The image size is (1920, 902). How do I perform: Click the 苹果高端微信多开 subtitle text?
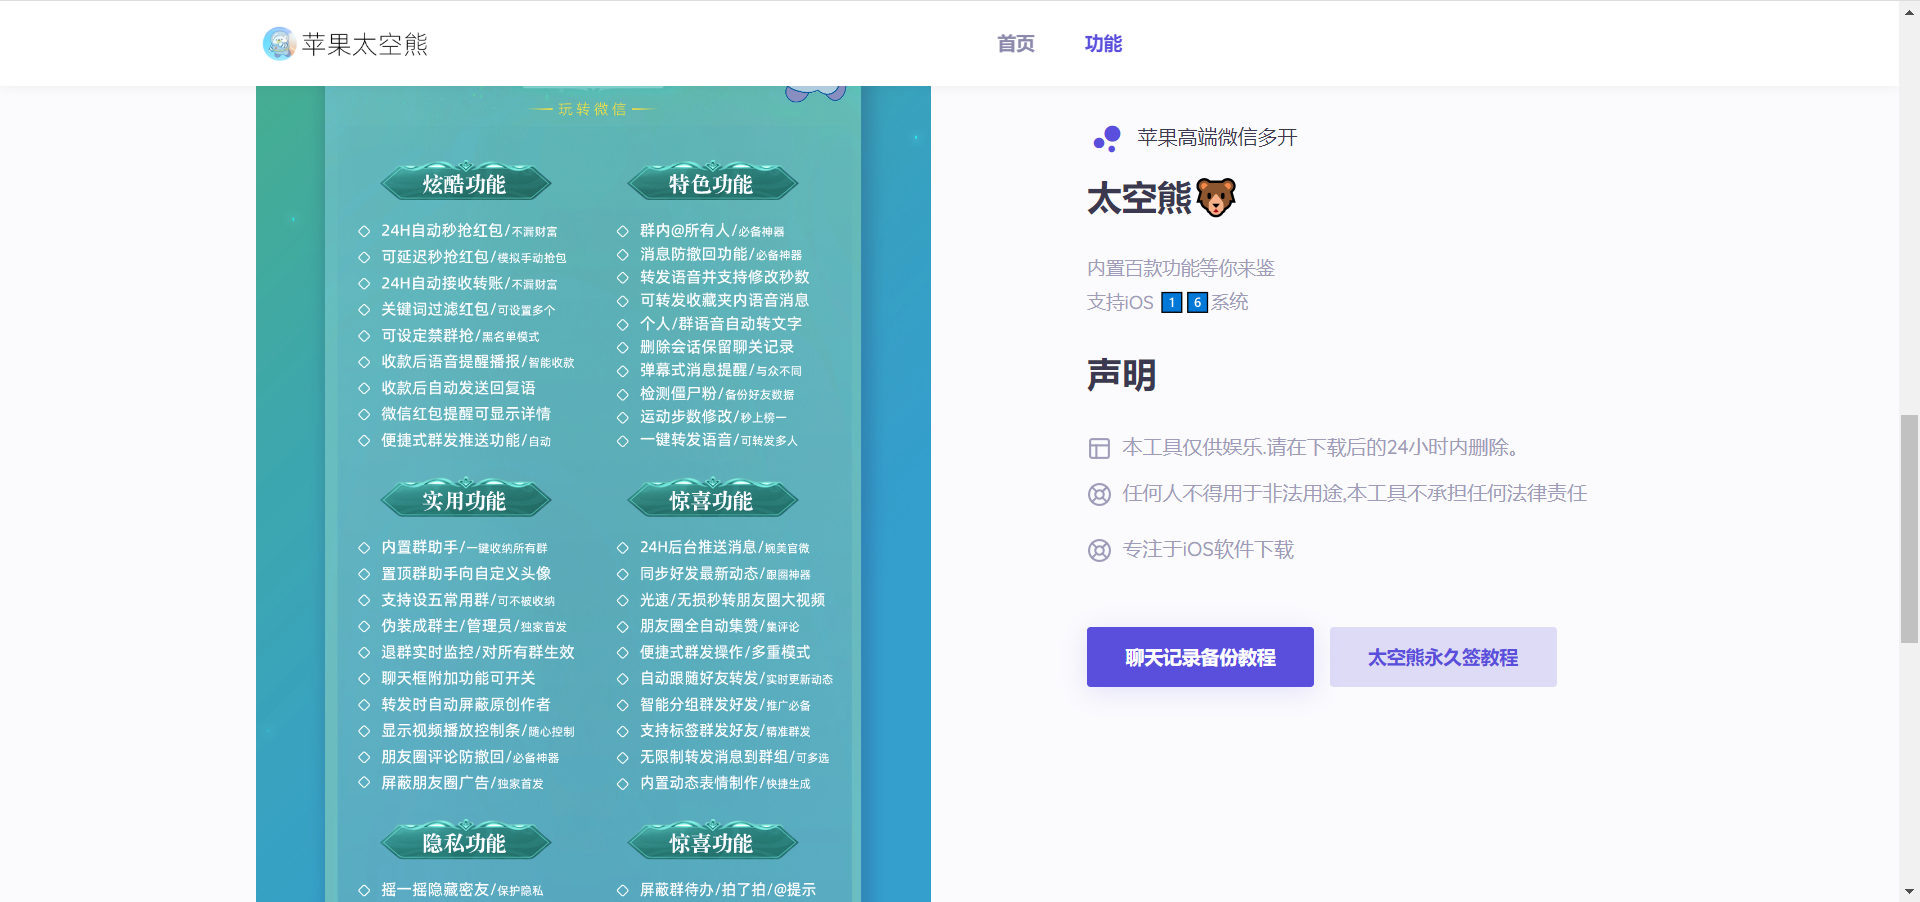tap(1217, 138)
